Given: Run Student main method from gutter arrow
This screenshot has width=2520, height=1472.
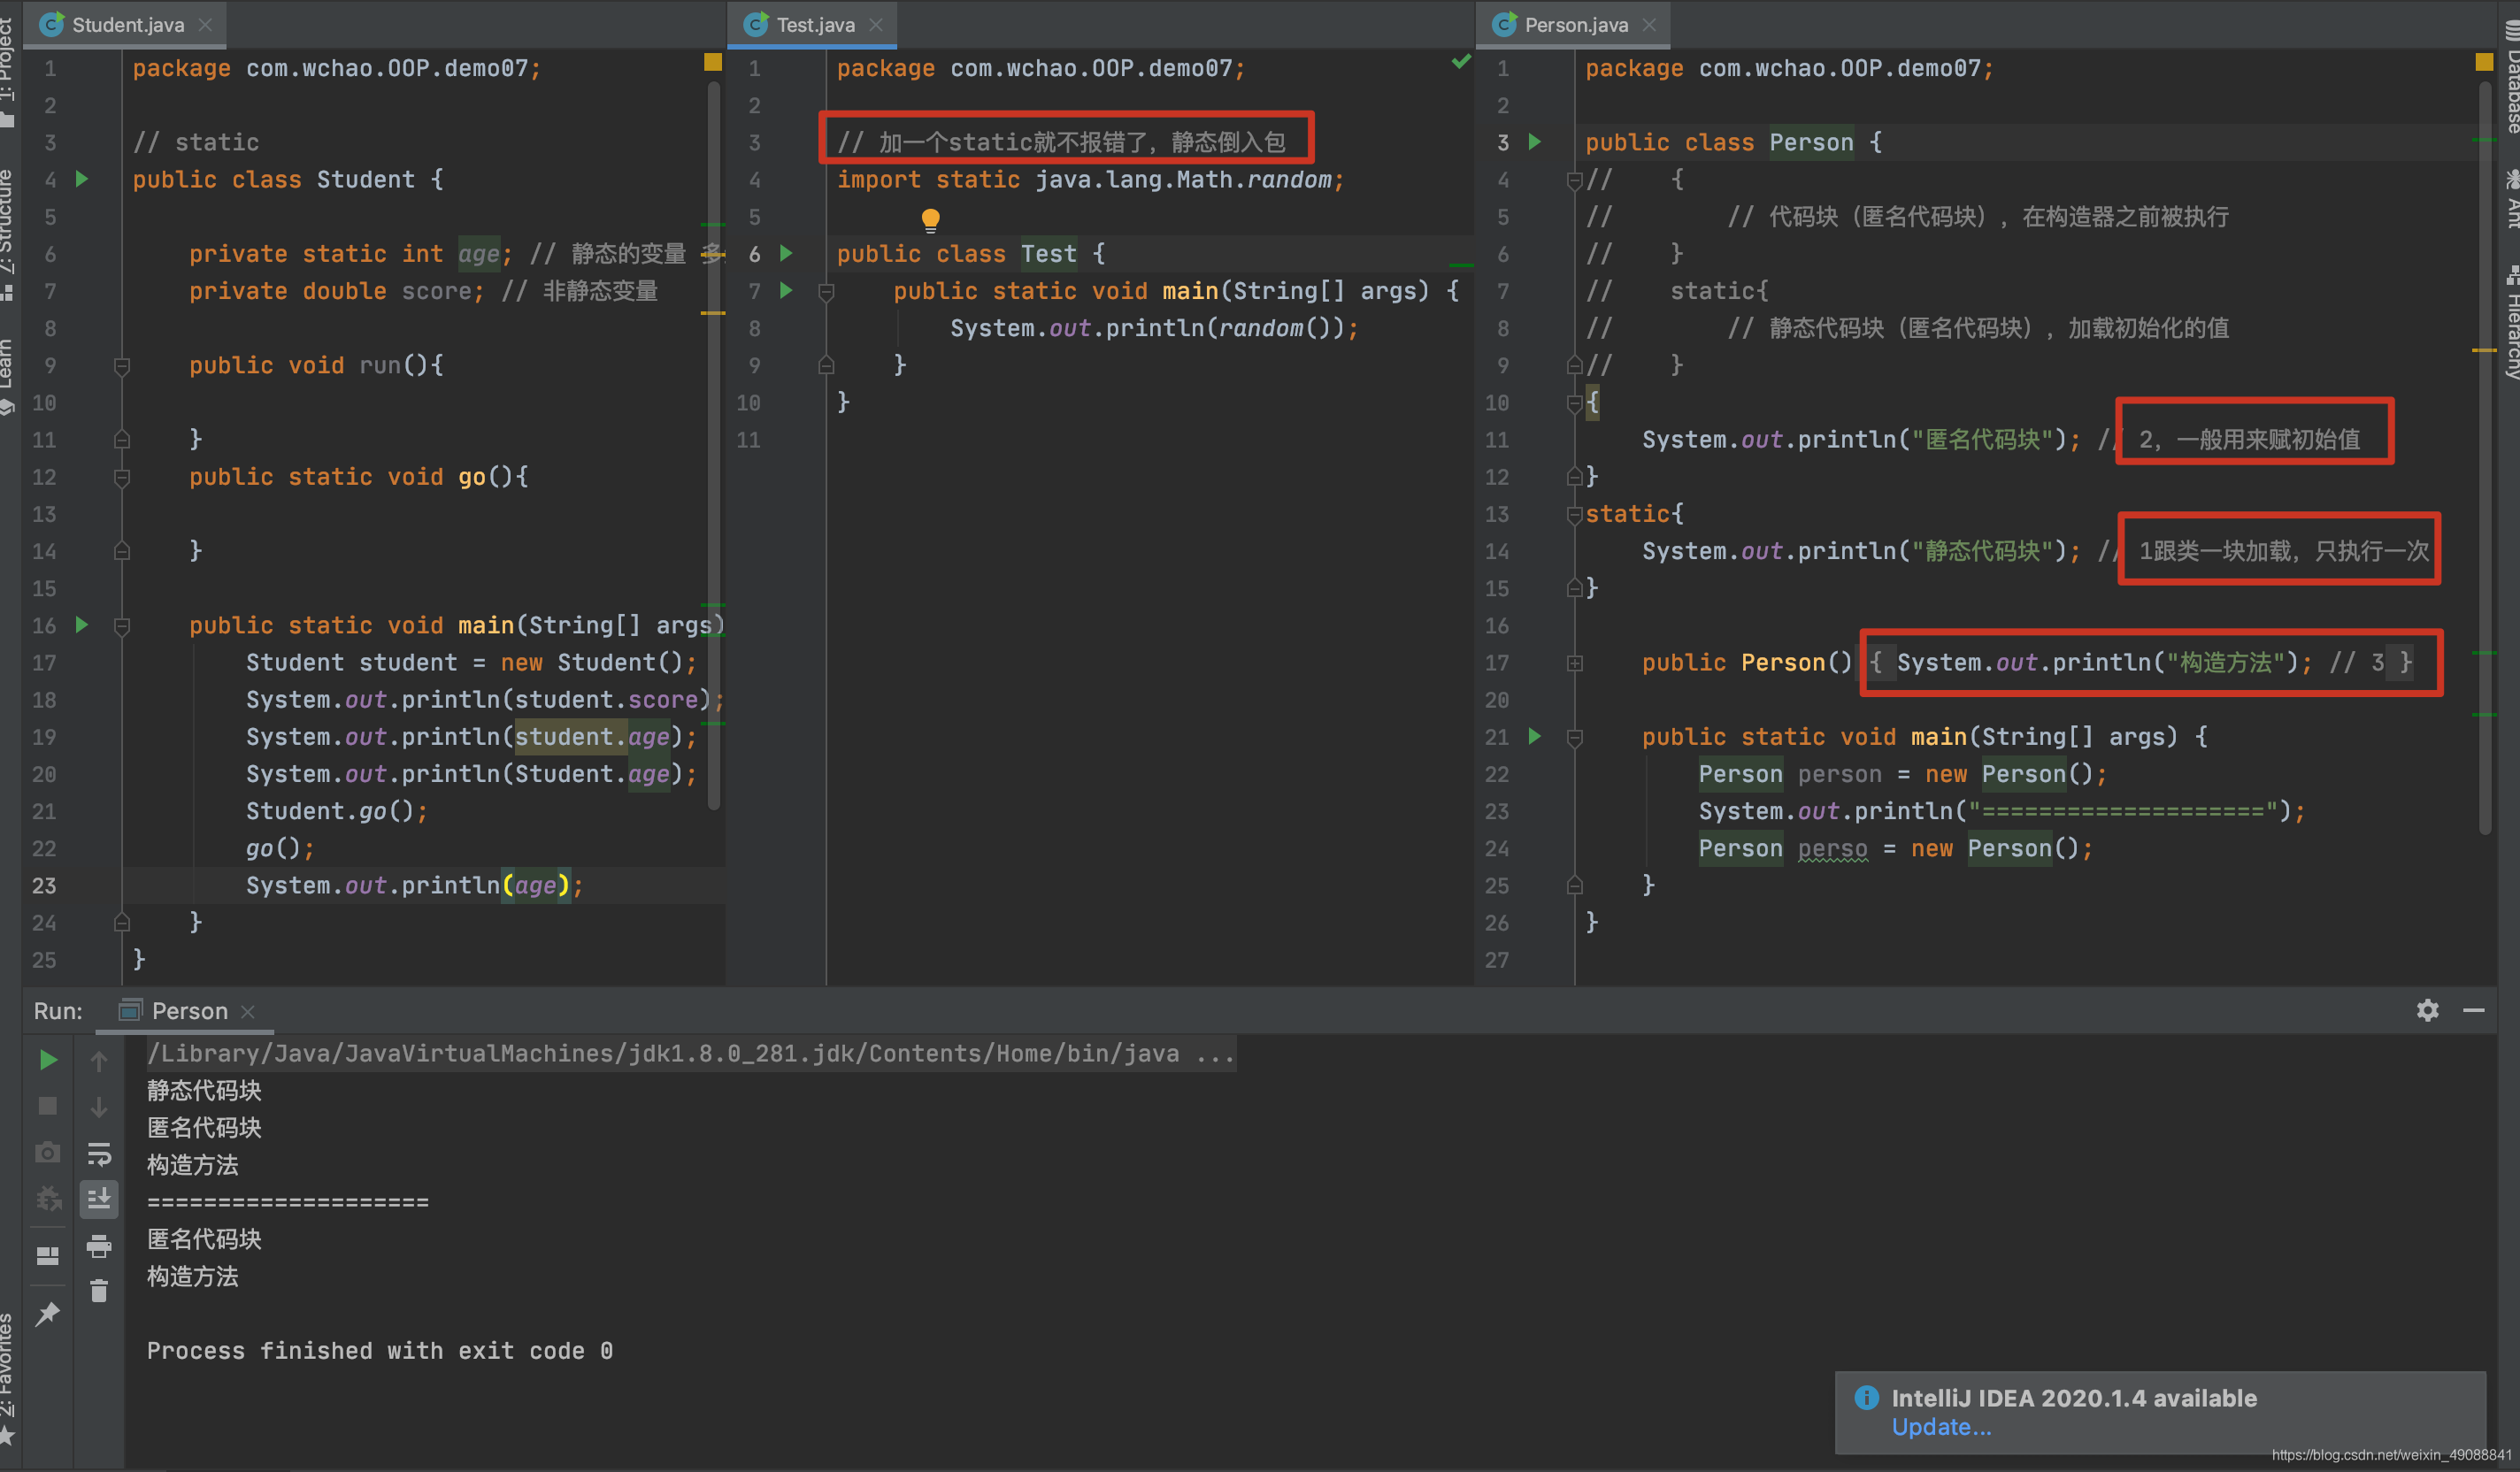Looking at the screenshot, I should coord(82,625).
